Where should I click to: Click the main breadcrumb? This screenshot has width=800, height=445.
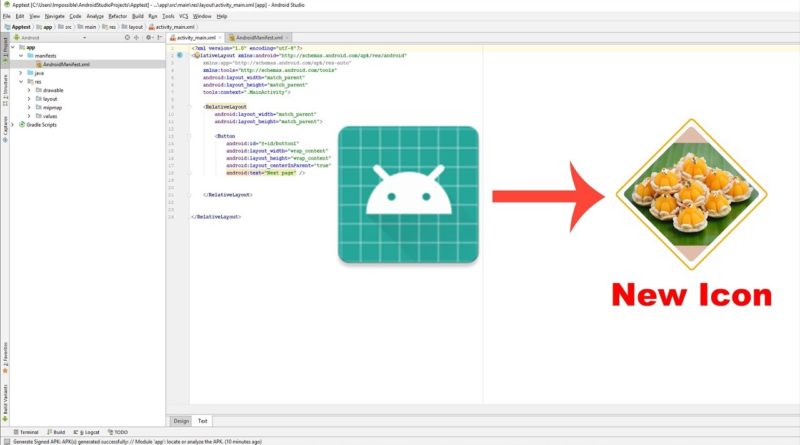tap(87, 27)
